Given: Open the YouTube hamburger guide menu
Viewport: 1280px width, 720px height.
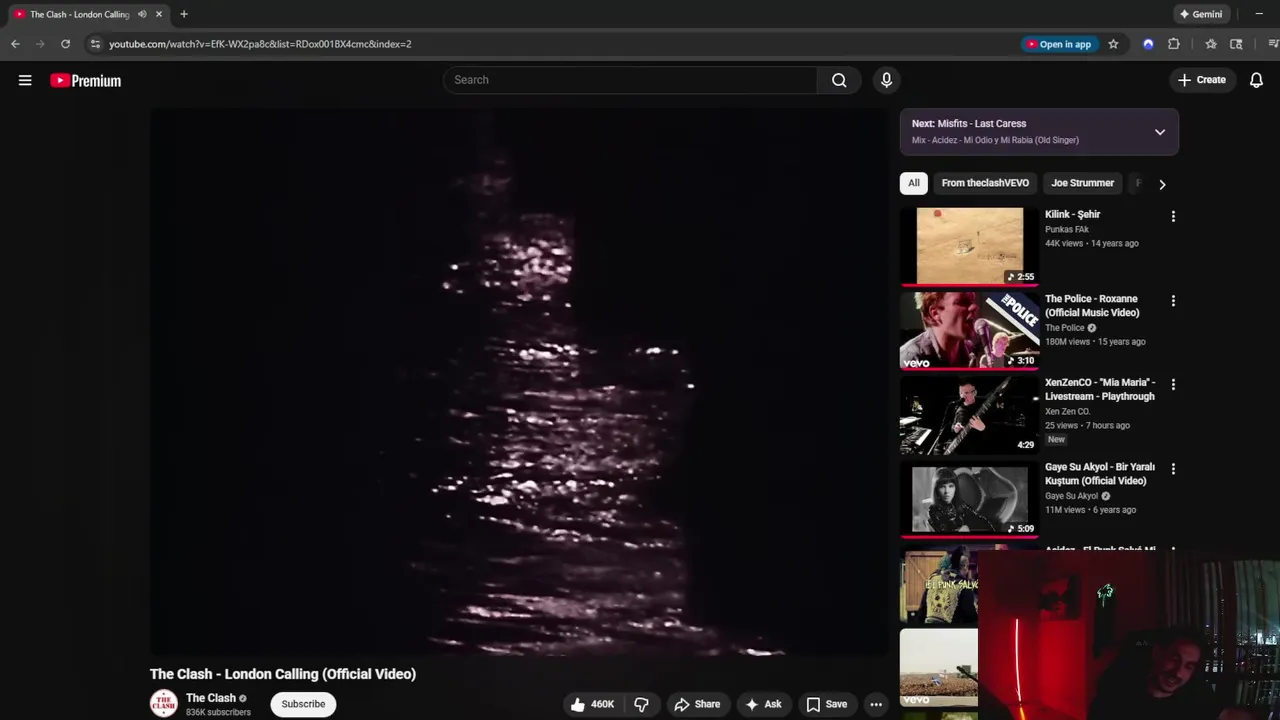Looking at the screenshot, I should 25,80.
